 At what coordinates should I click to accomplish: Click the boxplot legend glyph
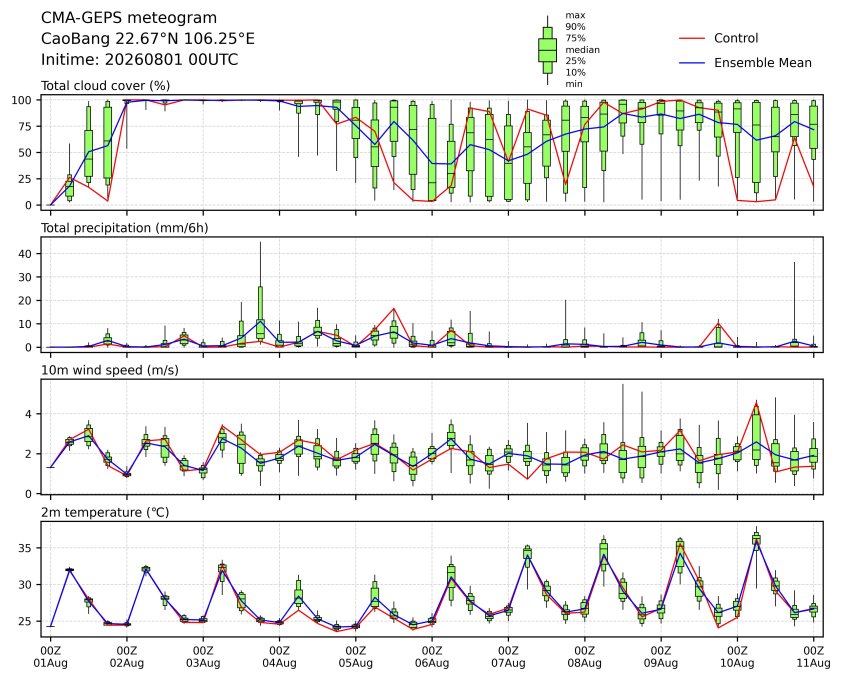pyautogui.click(x=547, y=50)
